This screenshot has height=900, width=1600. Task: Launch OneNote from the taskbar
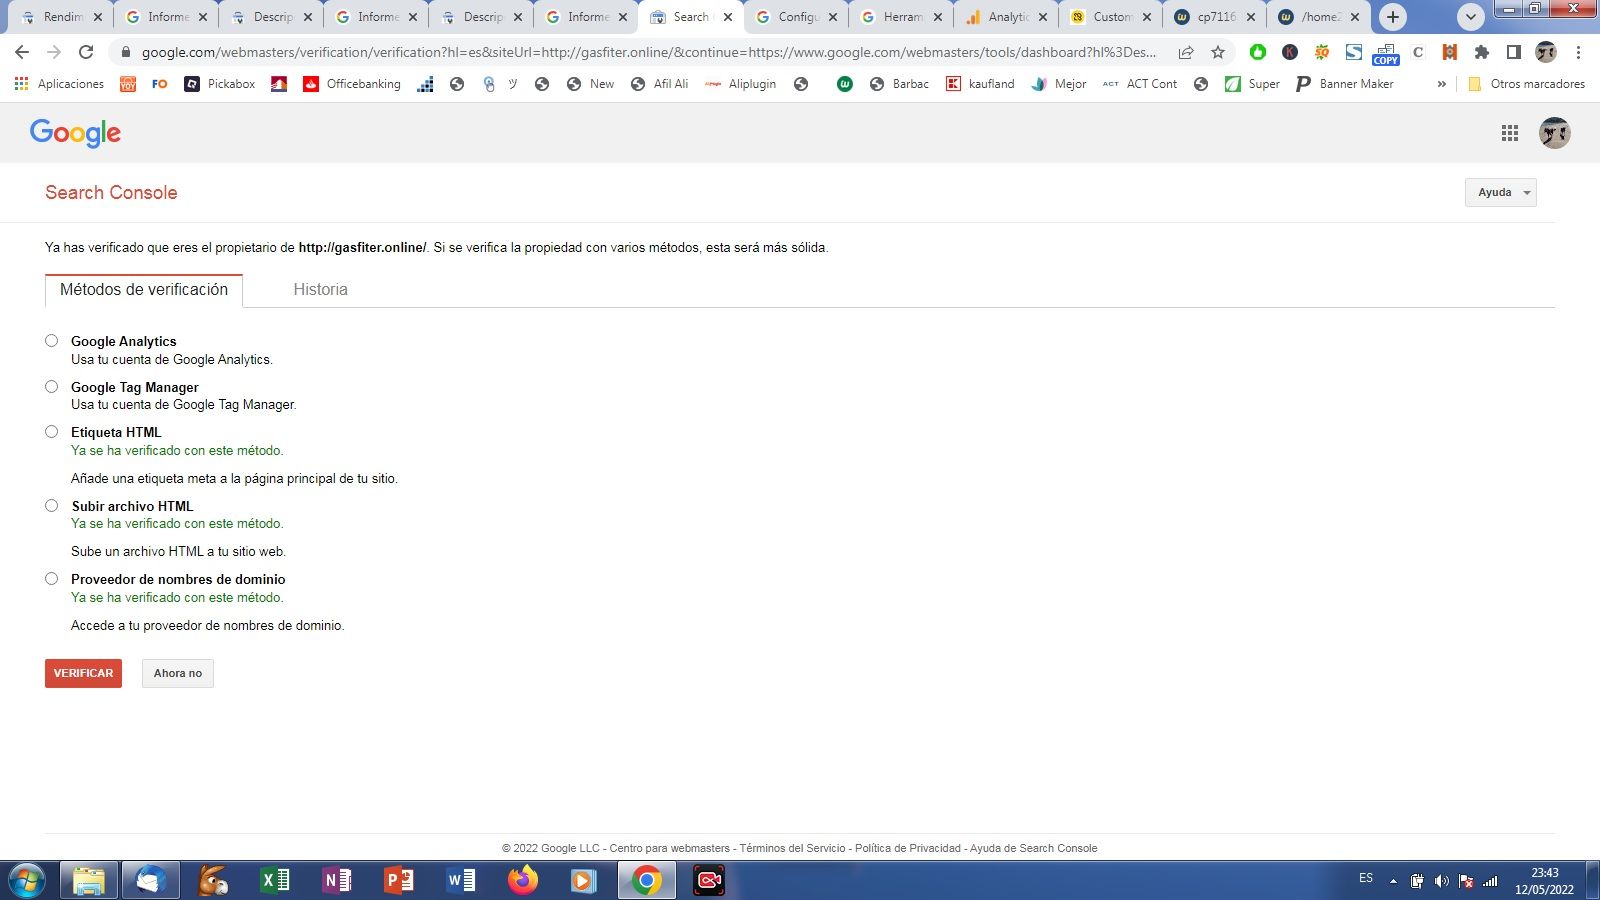tap(337, 880)
